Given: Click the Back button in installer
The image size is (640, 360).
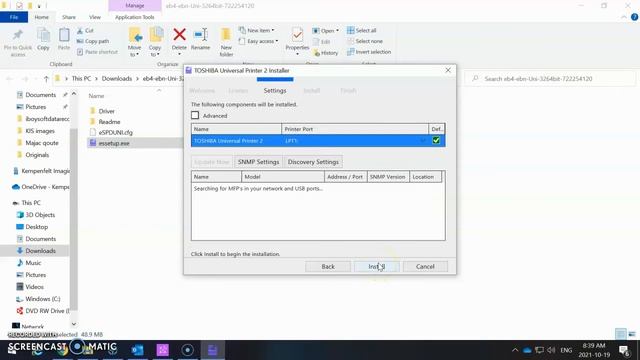Looking at the screenshot, I should 328,267.
